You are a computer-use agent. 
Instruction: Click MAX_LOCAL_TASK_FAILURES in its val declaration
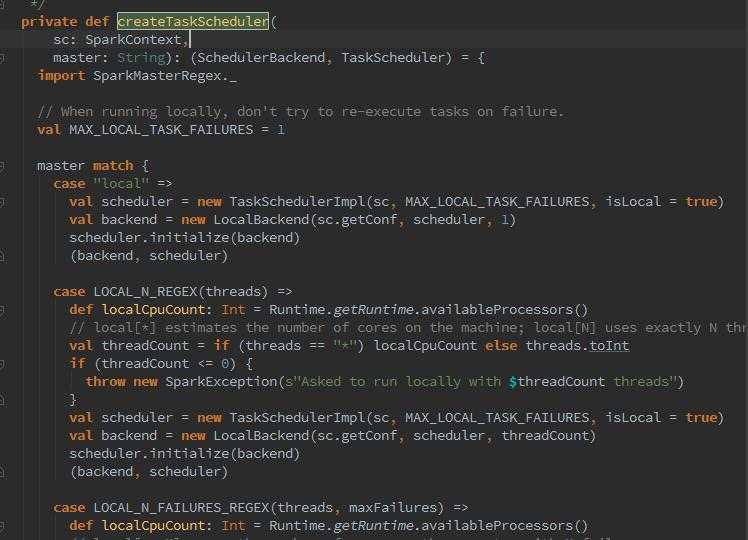coord(161,130)
